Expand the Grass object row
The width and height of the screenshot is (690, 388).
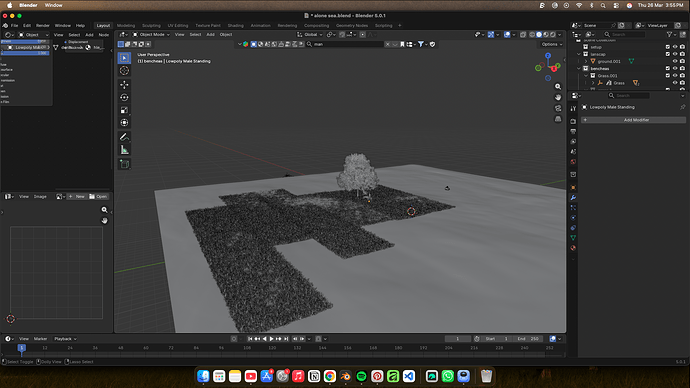tap(593, 83)
